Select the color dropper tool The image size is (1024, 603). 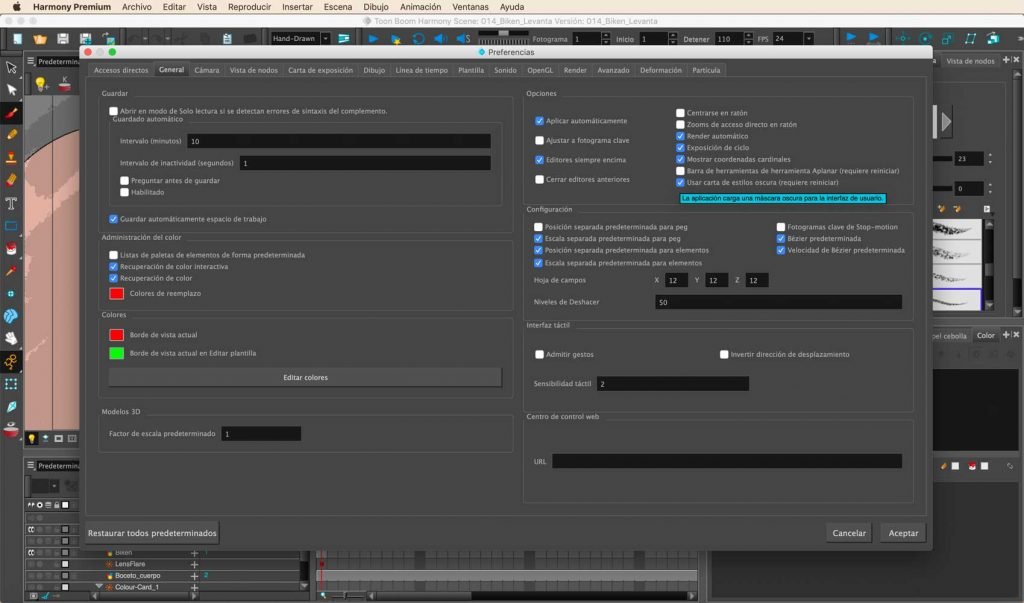pos(11,270)
